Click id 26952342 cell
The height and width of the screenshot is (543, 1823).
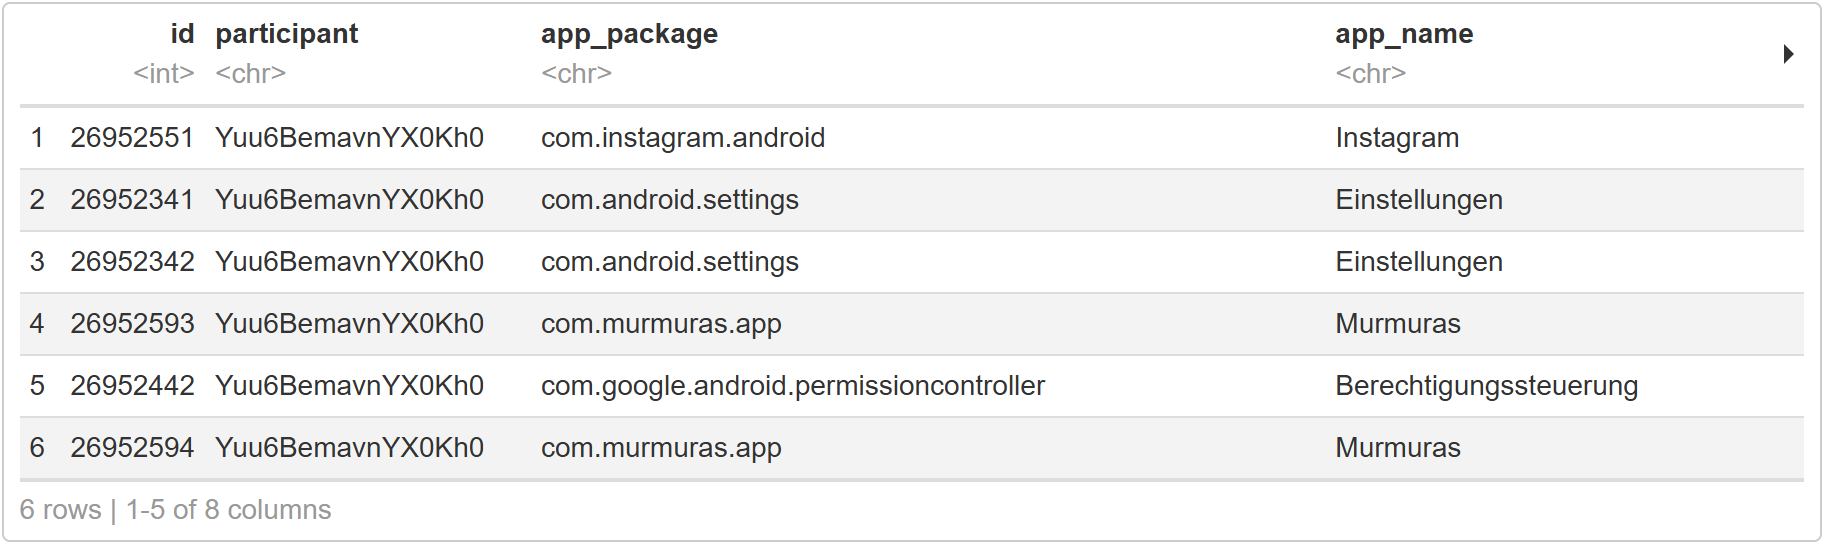132,262
